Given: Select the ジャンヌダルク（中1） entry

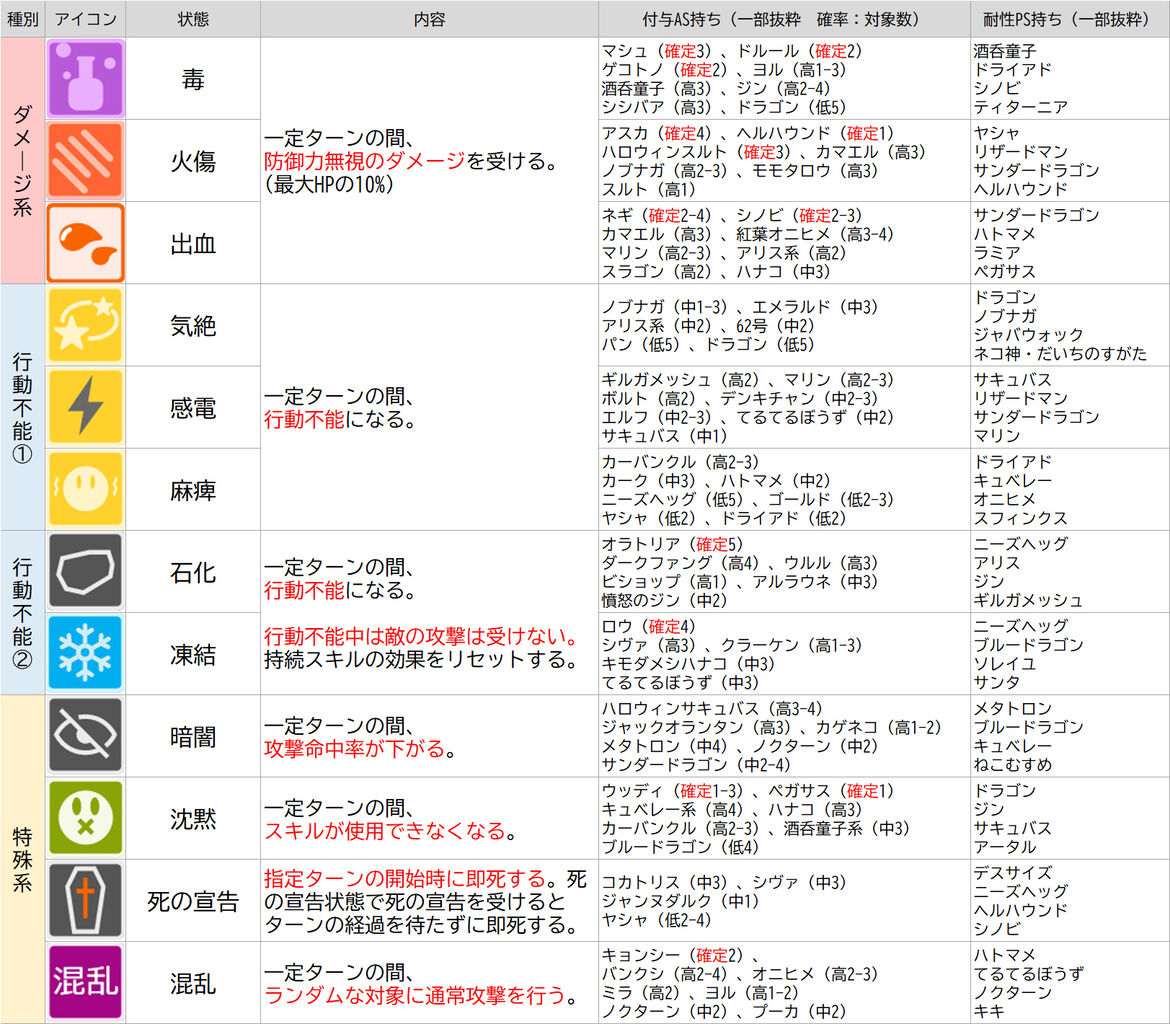Looking at the screenshot, I should point(681,901).
